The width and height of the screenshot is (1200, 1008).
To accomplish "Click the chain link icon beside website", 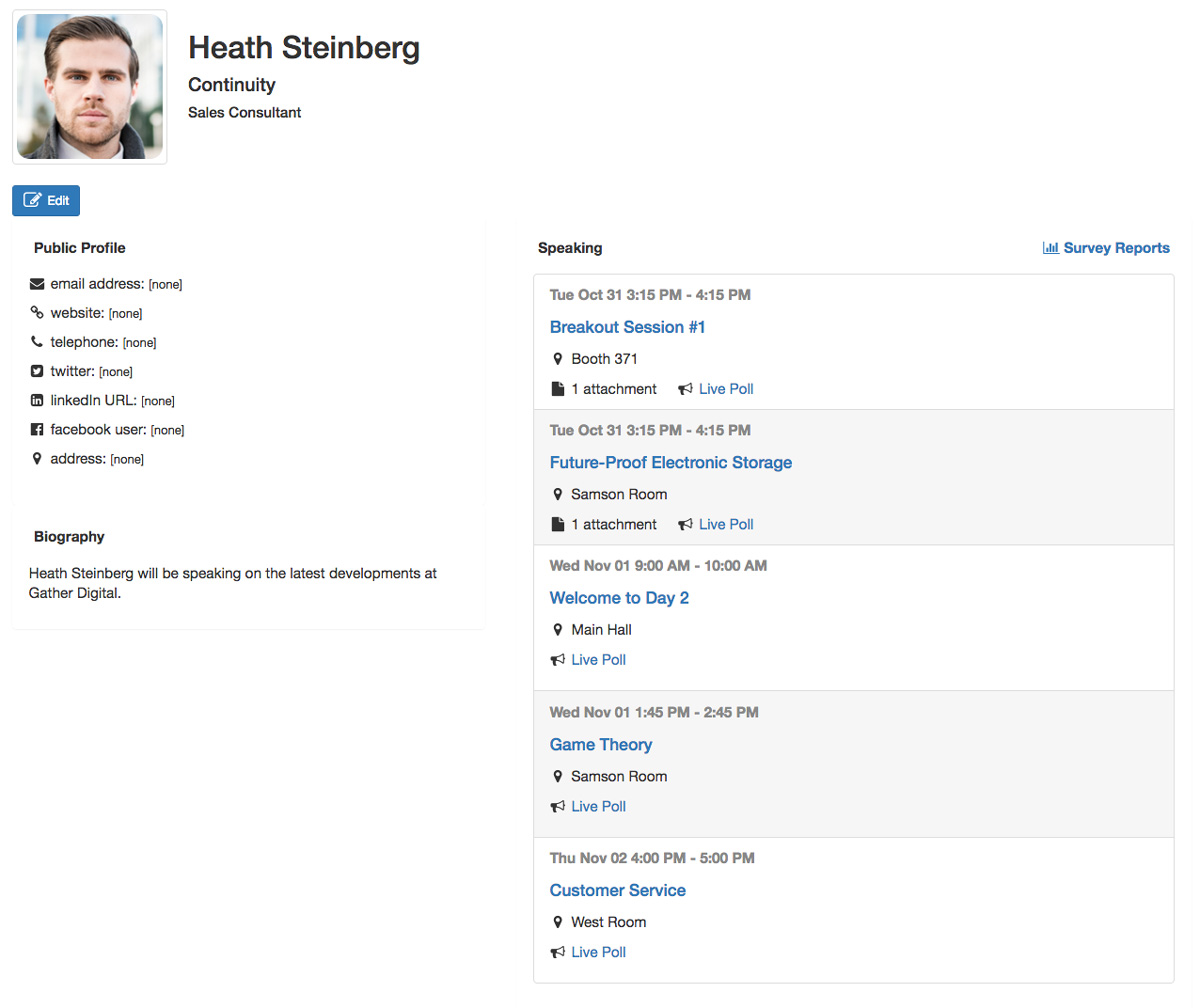I will 37,313.
